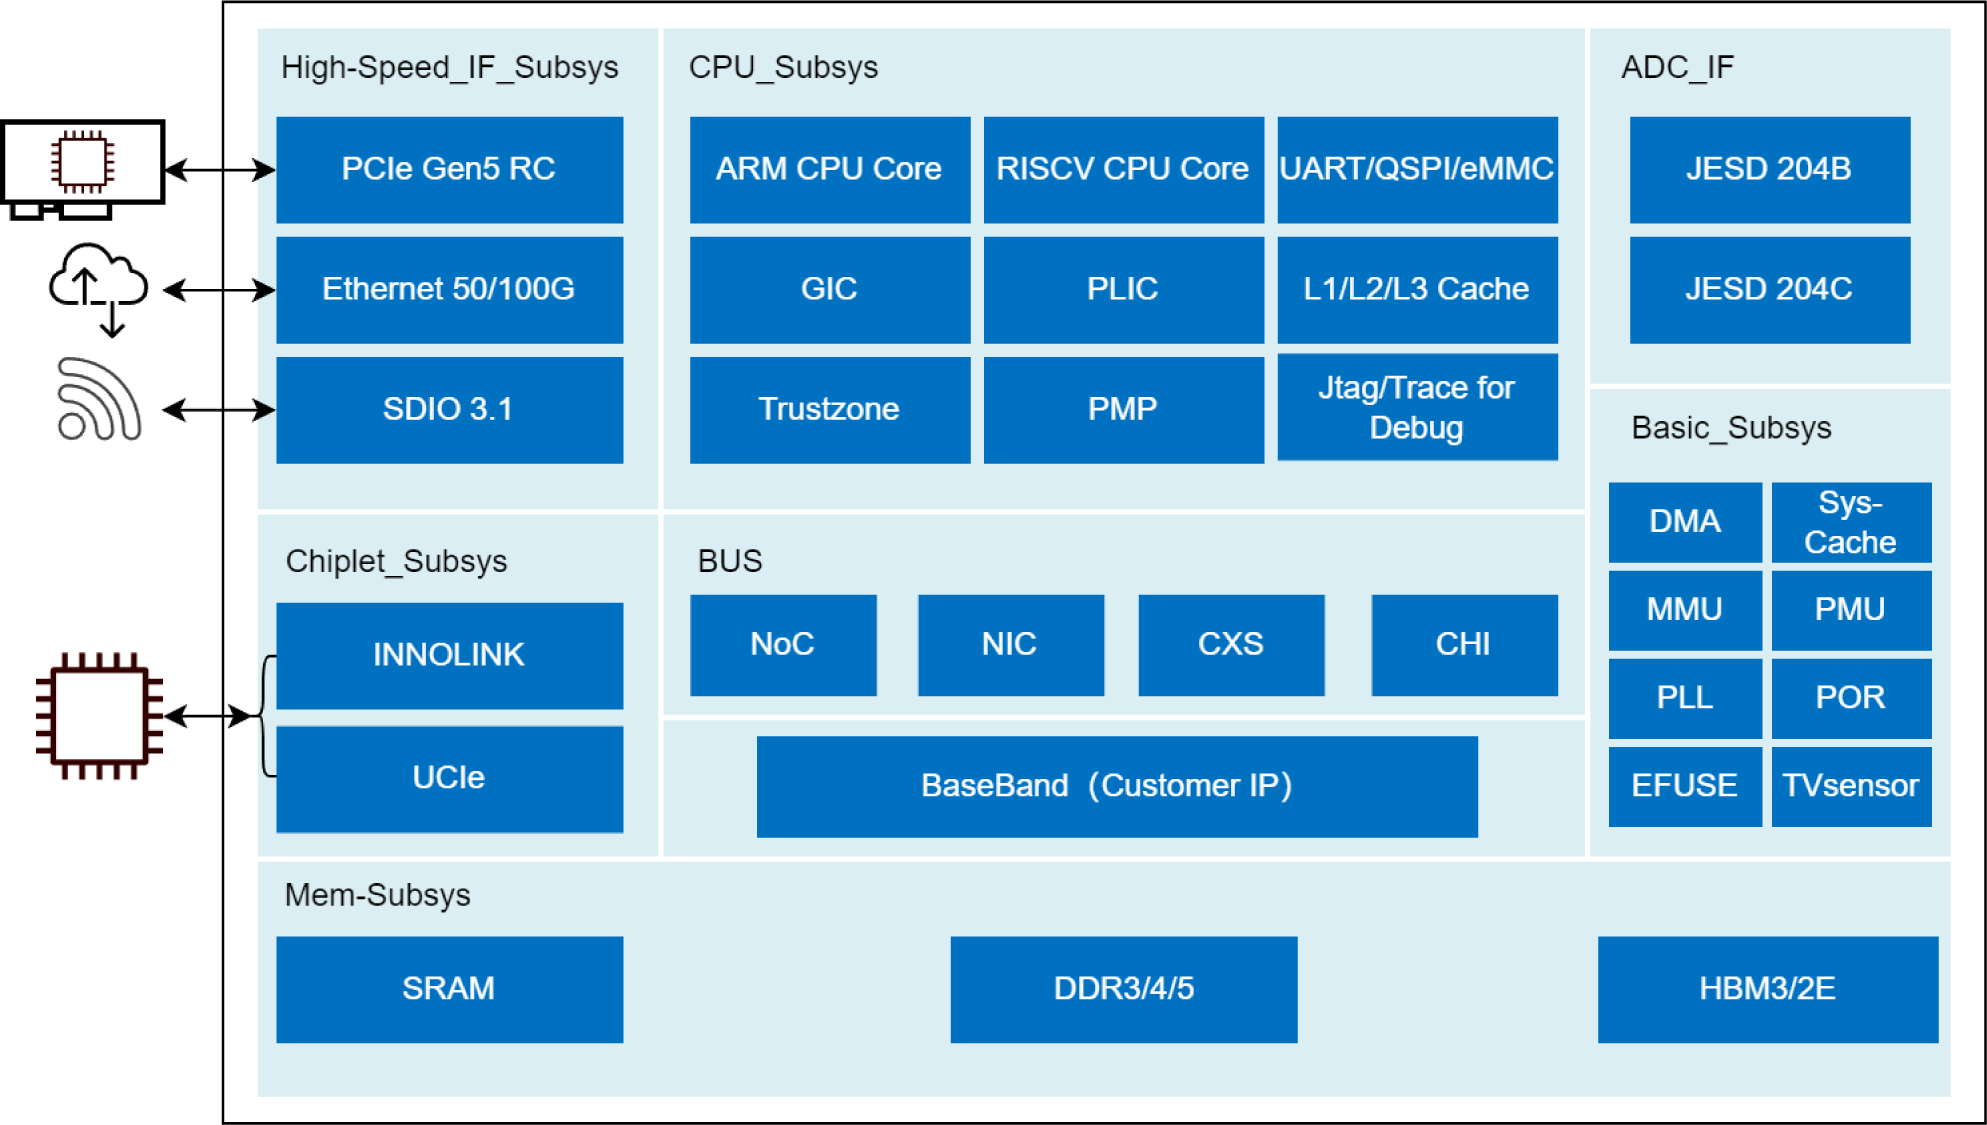Click the cloud upload/download icon

pos(99,289)
